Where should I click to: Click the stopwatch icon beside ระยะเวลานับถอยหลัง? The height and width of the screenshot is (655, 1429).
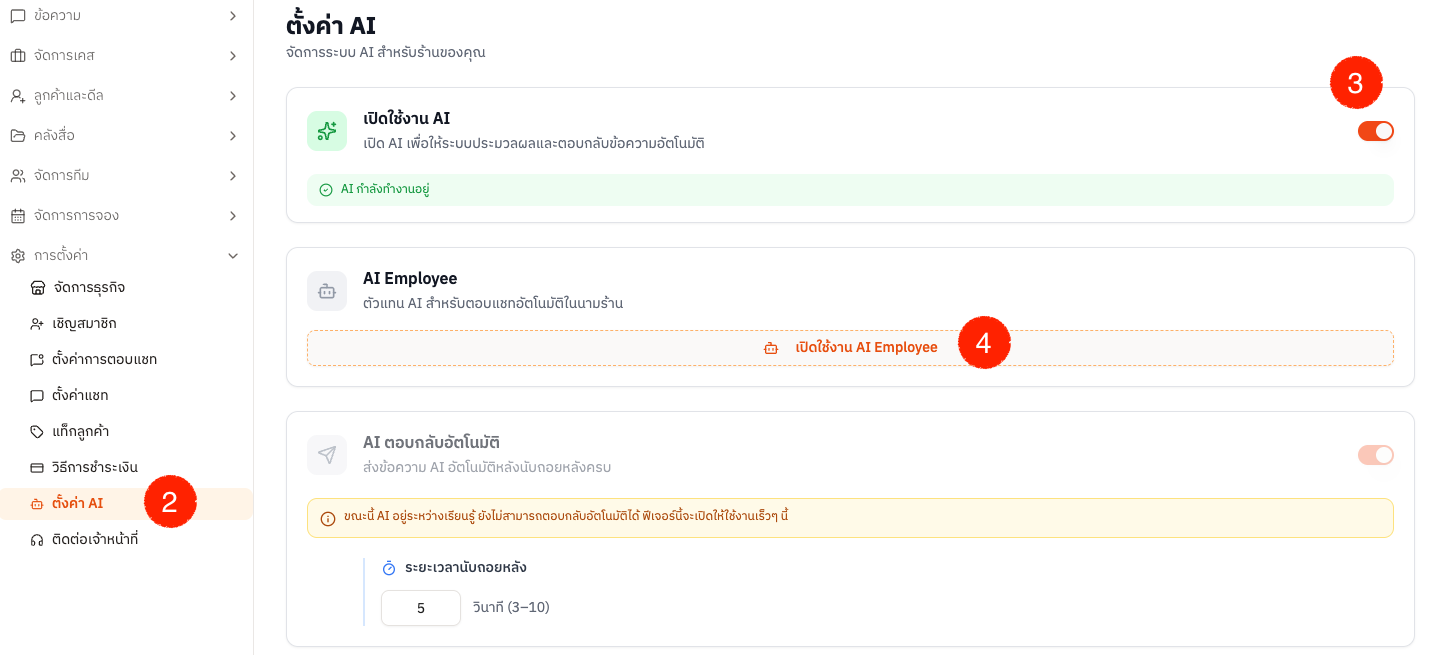point(390,568)
